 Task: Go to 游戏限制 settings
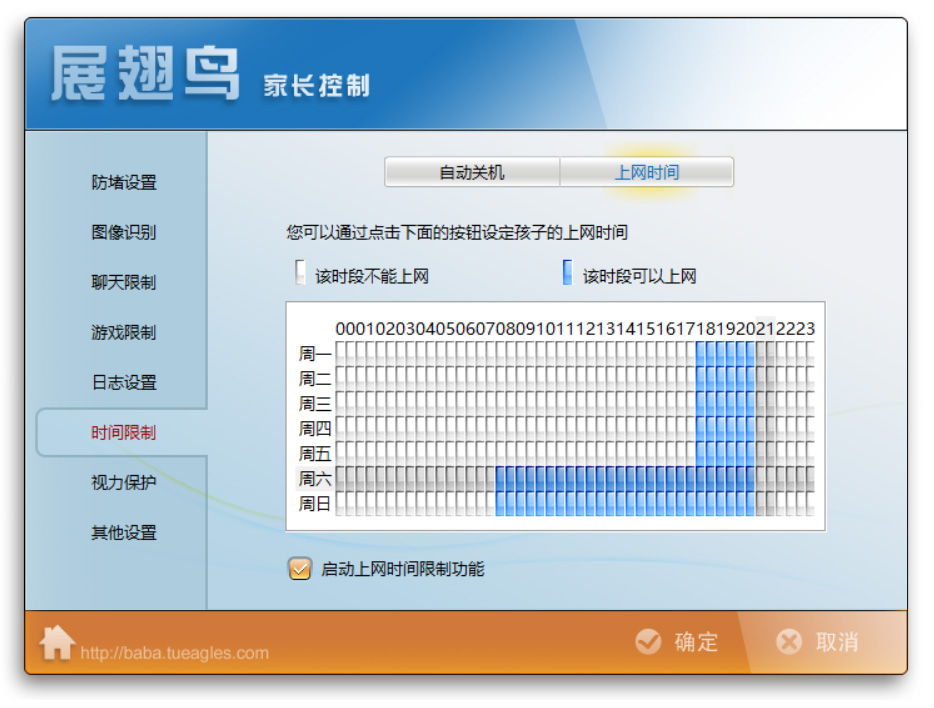(x=124, y=332)
